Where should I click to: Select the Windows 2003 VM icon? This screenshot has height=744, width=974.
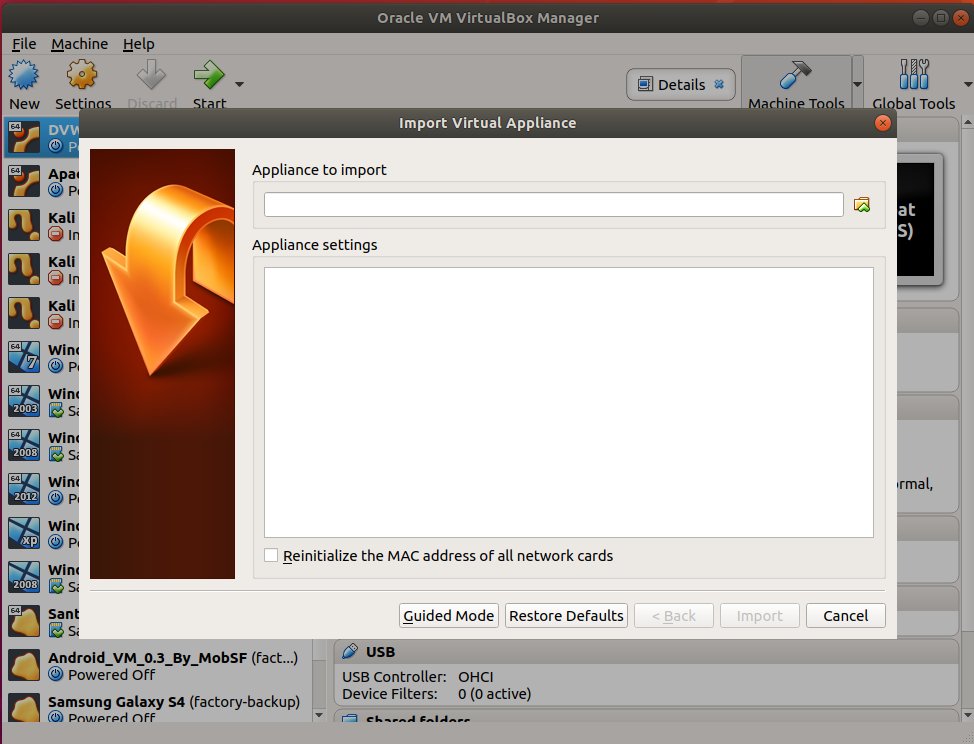pyautogui.click(x=24, y=401)
